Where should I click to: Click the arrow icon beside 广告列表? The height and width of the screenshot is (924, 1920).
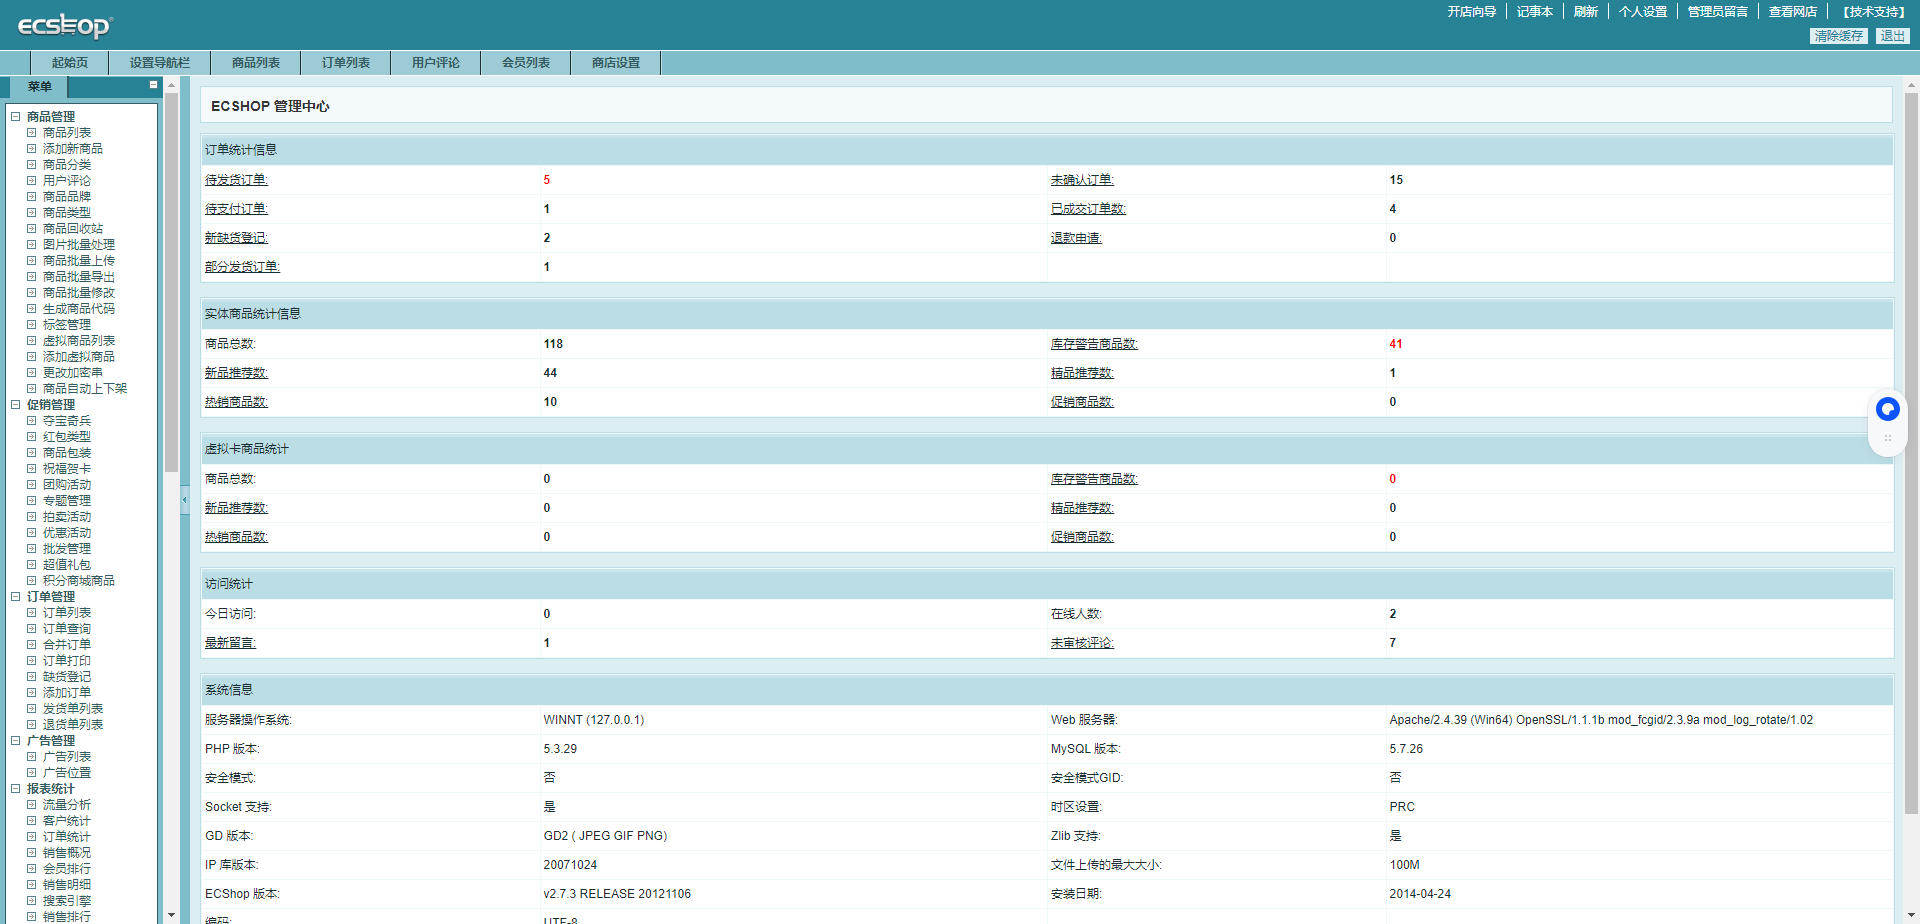click(32, 757)
